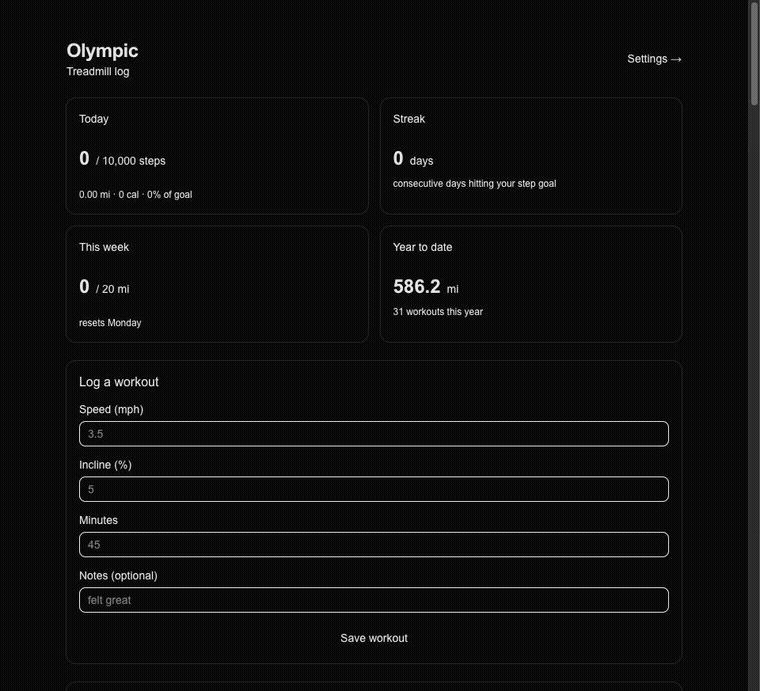Click the "/ 20 mi" weekly goal text
Screen dimensions: 760x691
pyautogui.click(x=112, y=289)
